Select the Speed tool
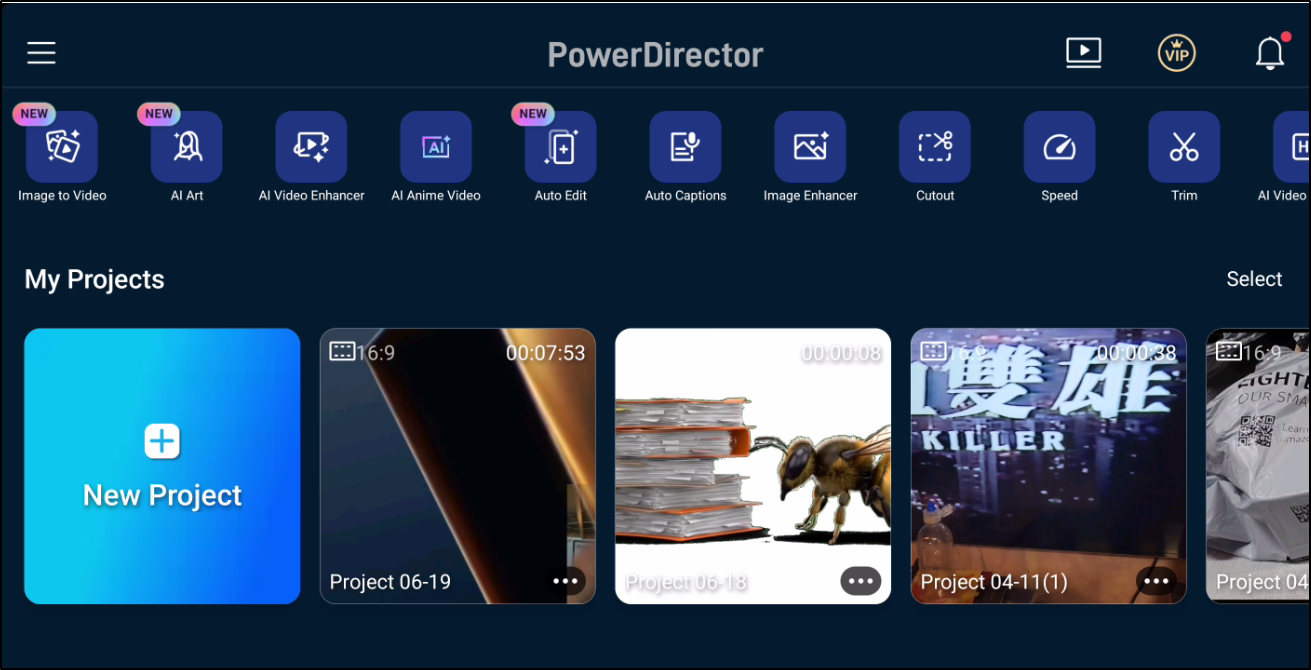This screenshot has width=1311, height=670. (x=1059, y=147)
